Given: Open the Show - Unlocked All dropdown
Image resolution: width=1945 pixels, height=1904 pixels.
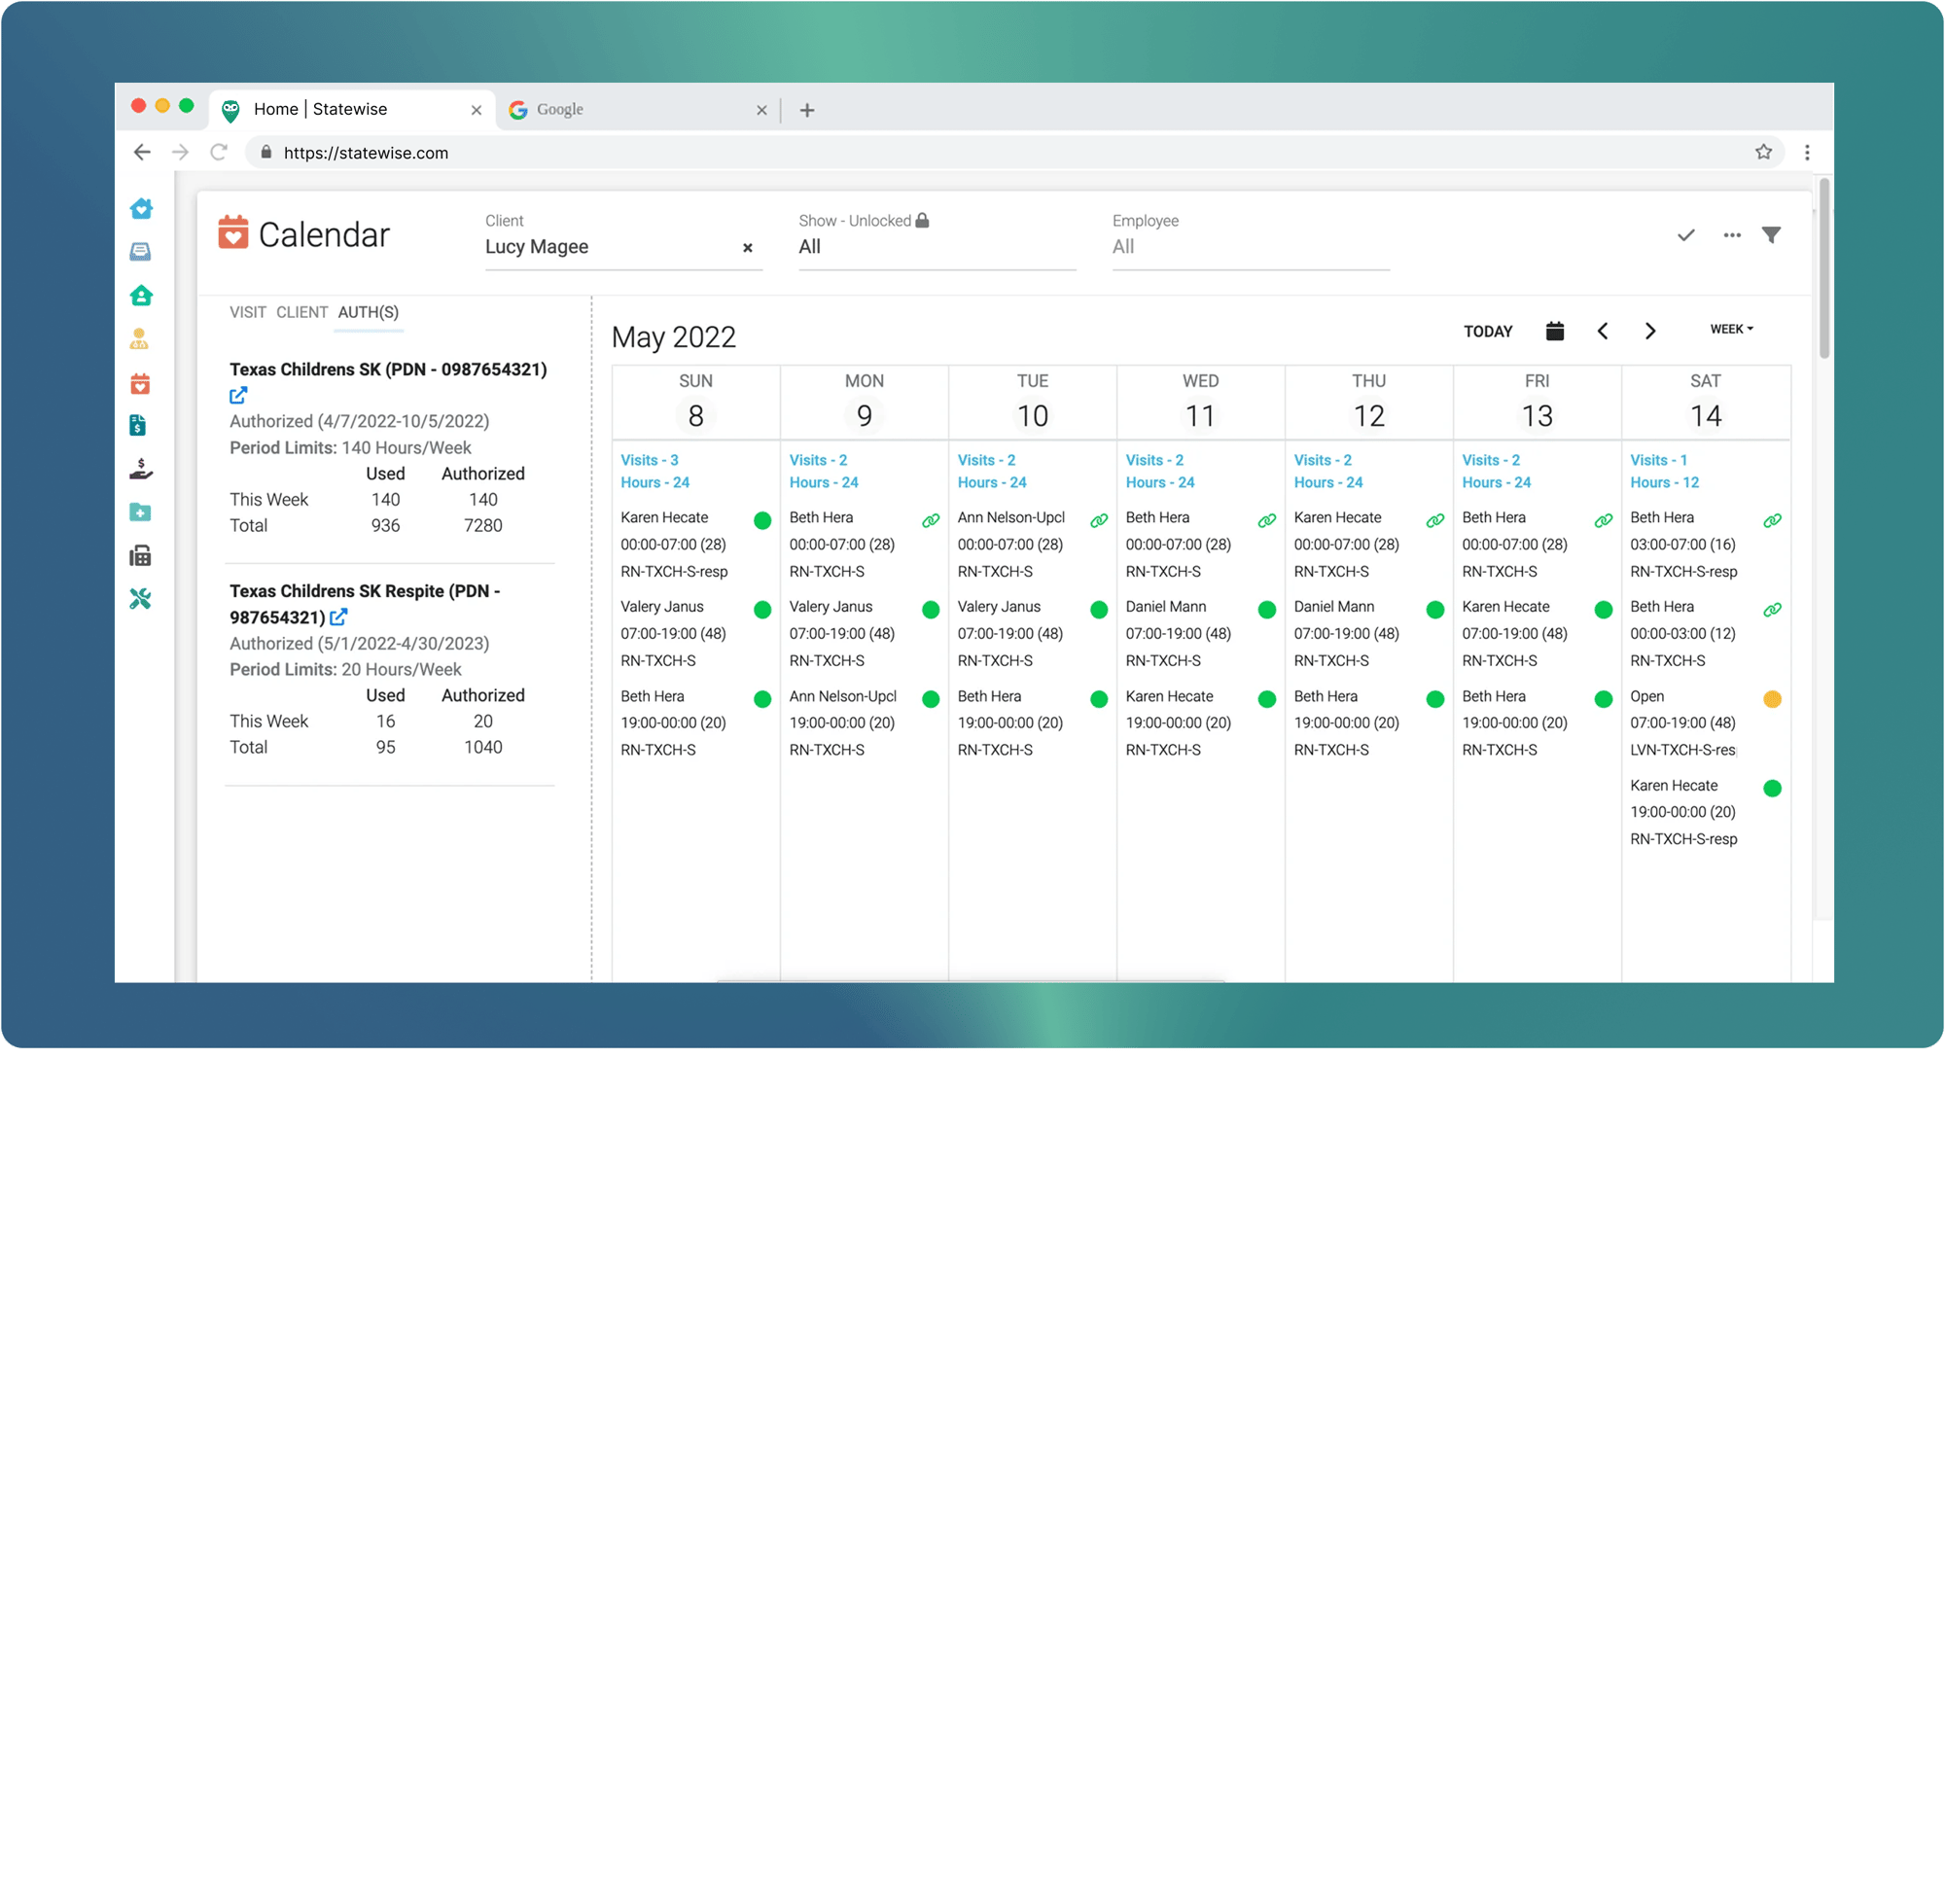Looking at the screenshot, I should (935, 247).
